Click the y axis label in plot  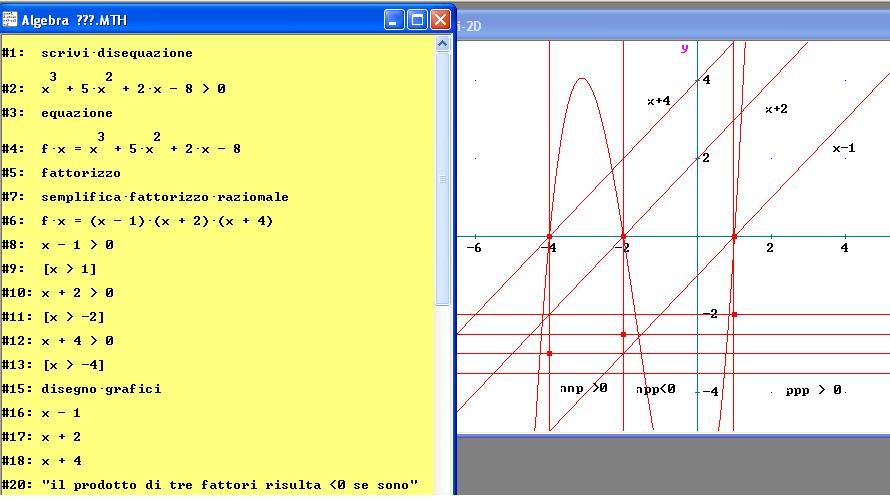pyautogui.click(x=685, y=48)
